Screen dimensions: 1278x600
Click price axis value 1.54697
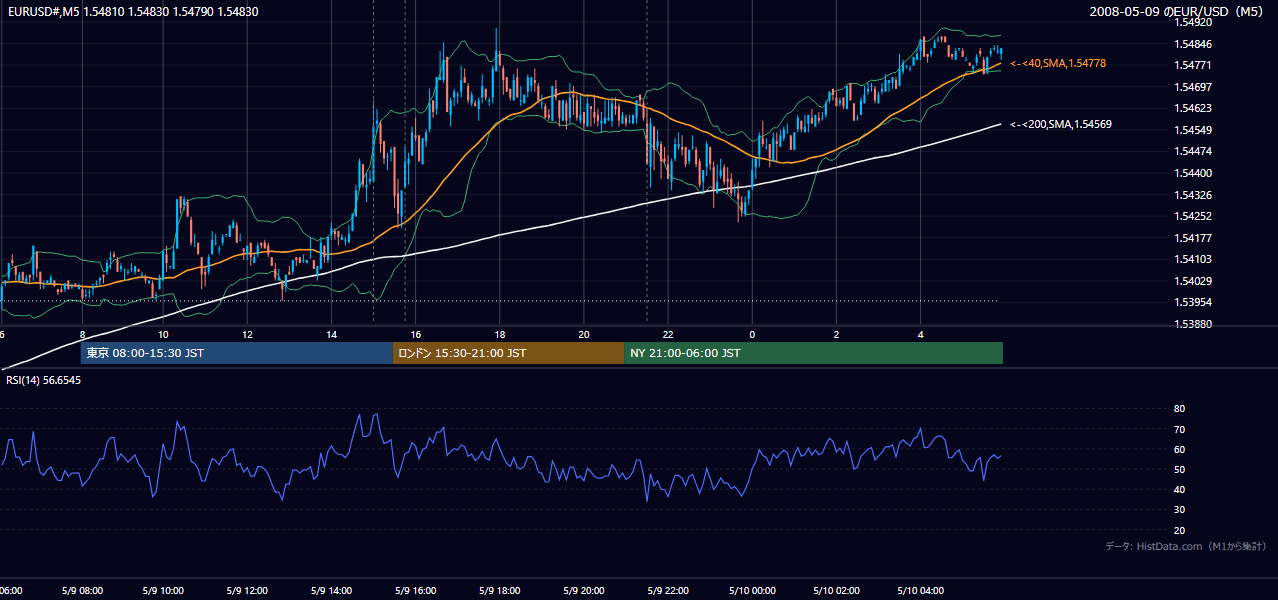point(1193,87)
